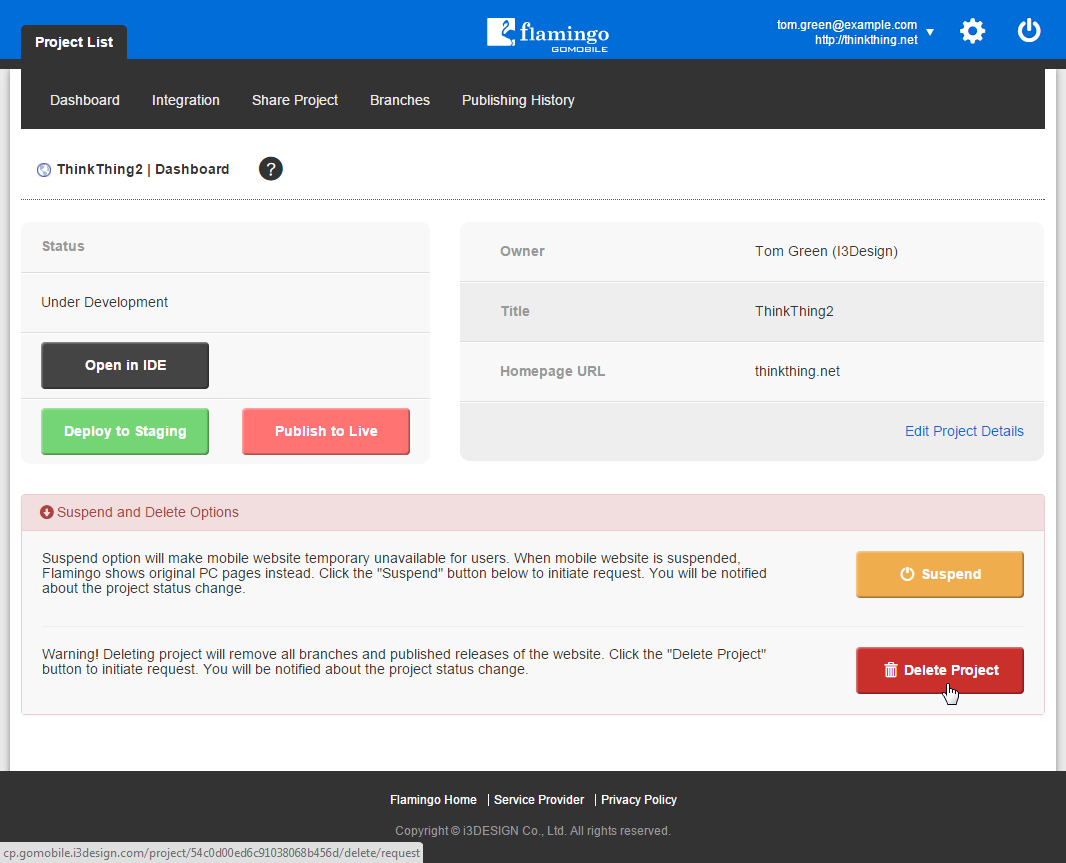Click the Warning! Deleting project paragraph

coord(405,662)
